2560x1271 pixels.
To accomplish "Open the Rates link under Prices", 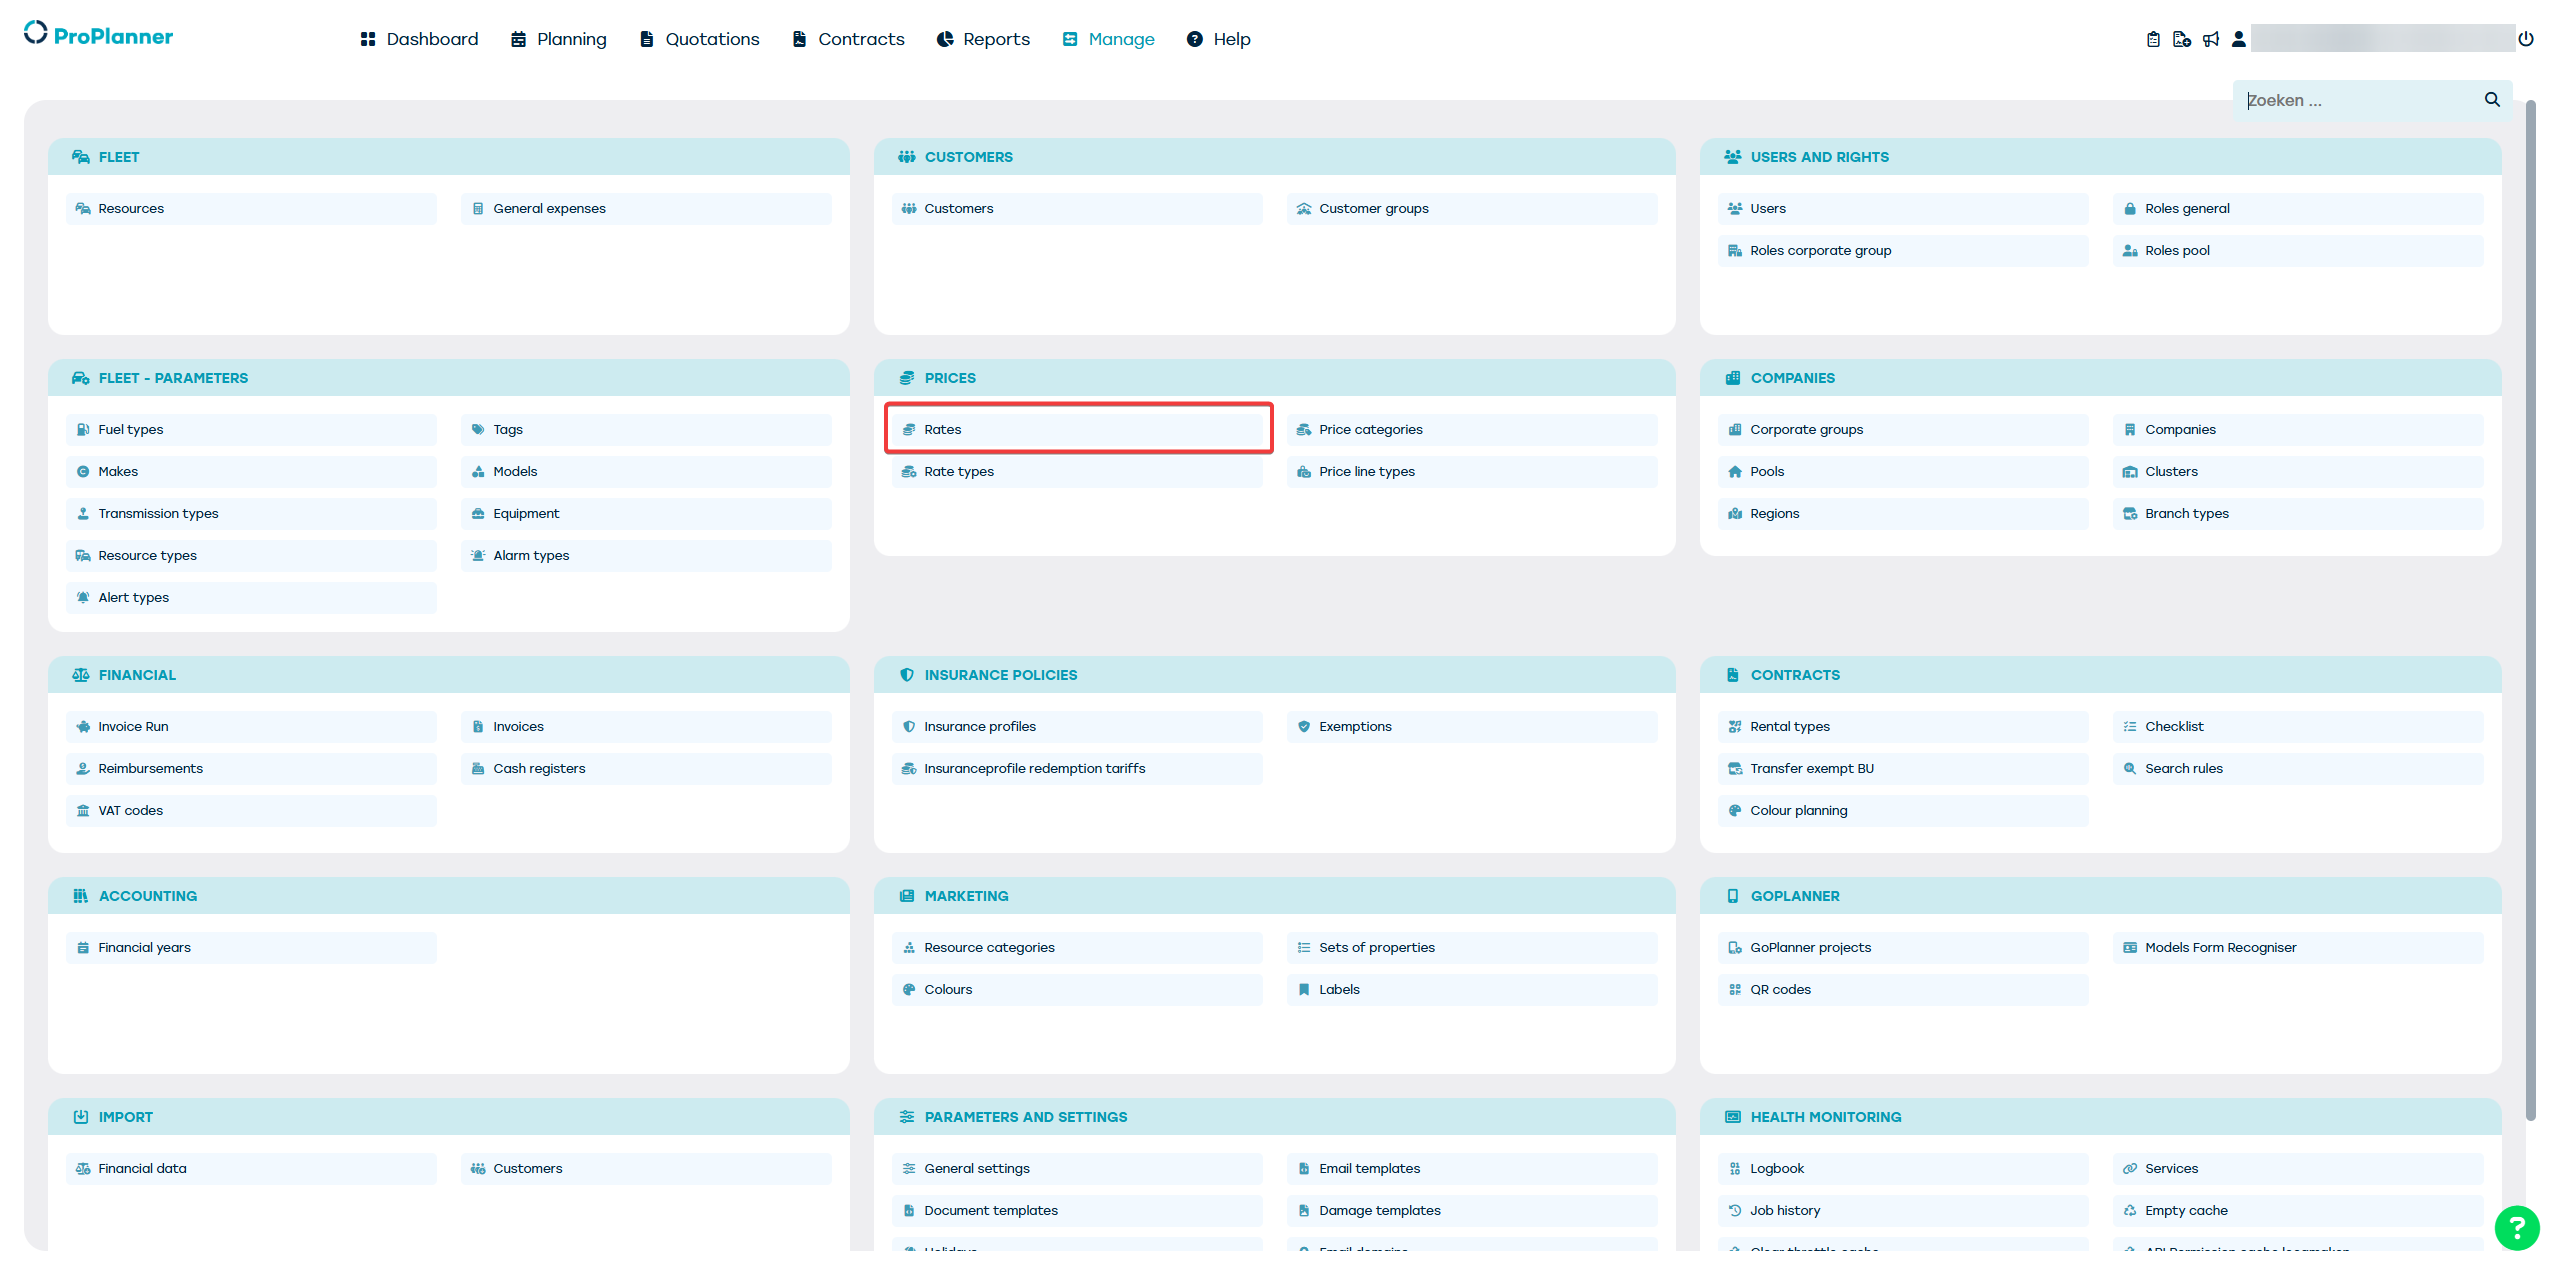I will pos(942,429).
